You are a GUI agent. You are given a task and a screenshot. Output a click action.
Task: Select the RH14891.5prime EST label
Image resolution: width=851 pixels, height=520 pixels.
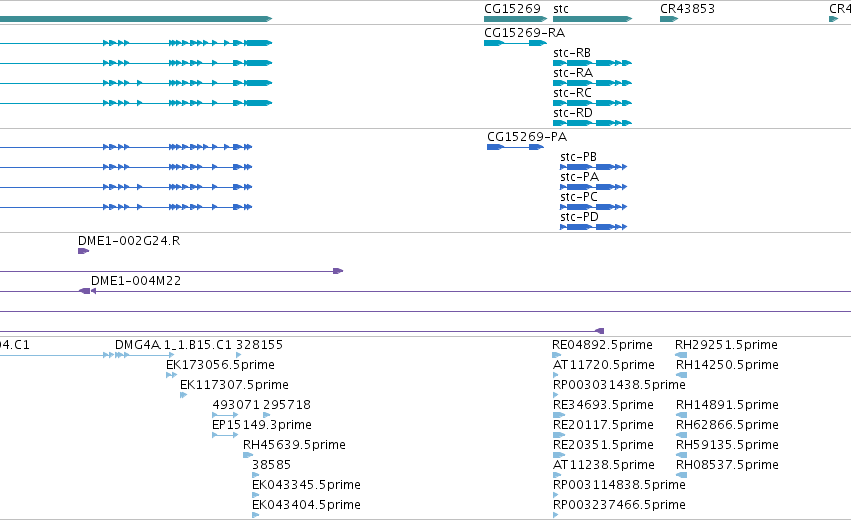[727, 405]
